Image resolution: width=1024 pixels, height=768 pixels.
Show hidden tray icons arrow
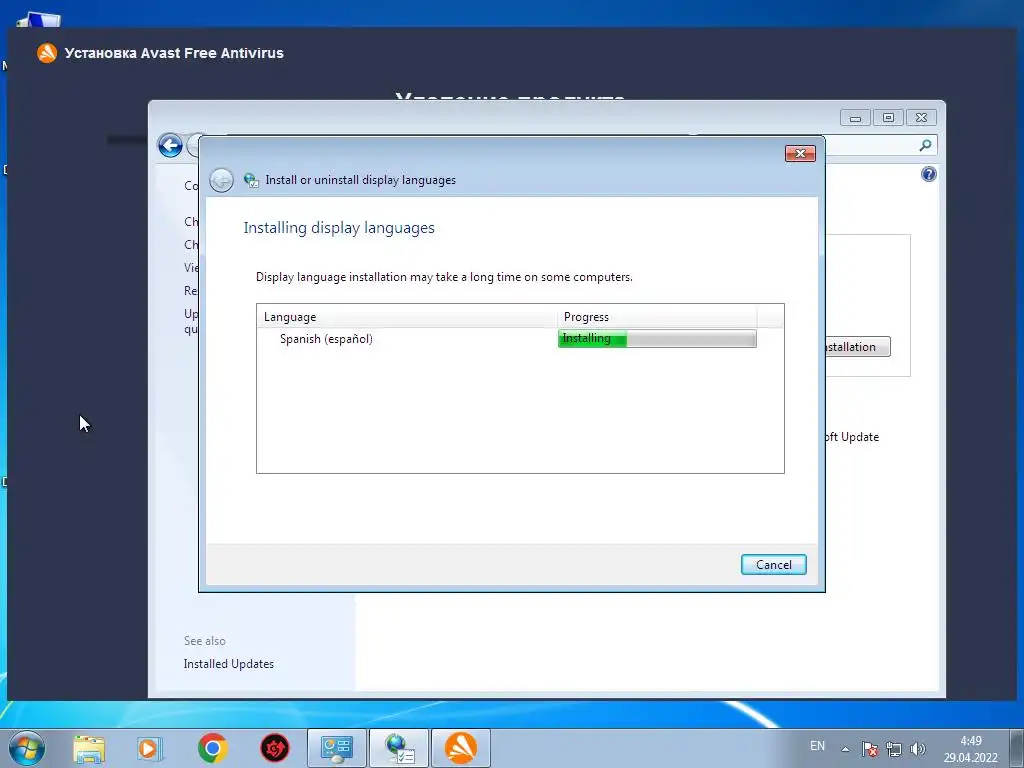(845, 749)
